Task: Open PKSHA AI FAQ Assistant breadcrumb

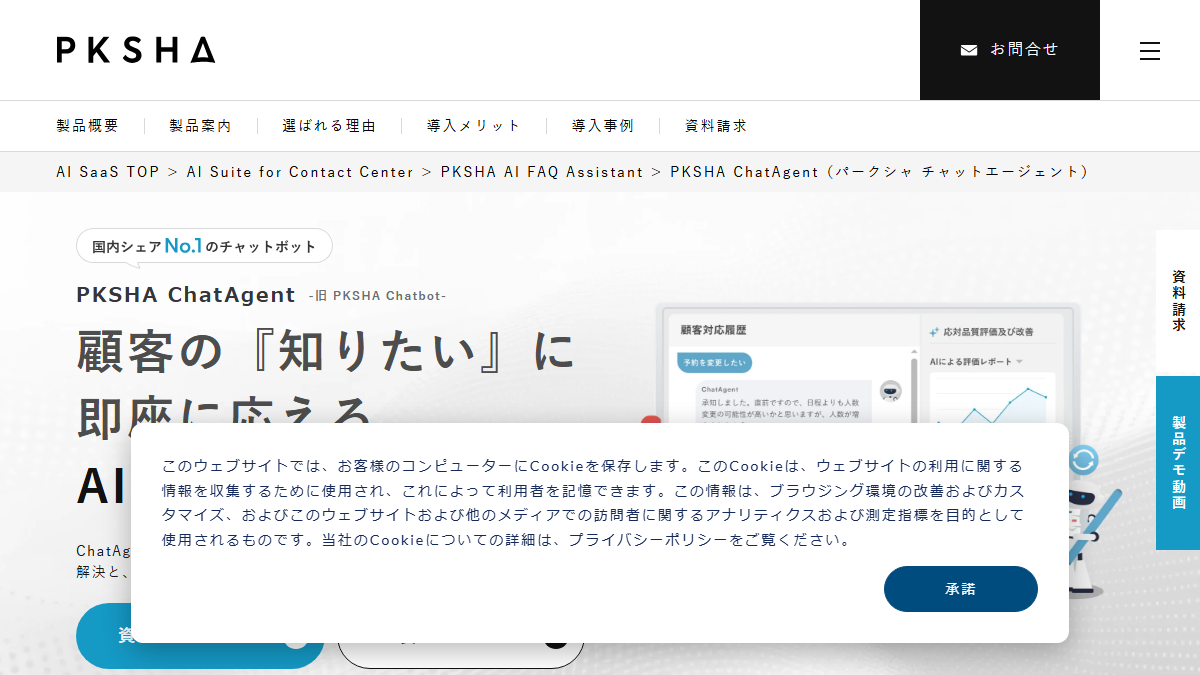Action: coord(542,172)
